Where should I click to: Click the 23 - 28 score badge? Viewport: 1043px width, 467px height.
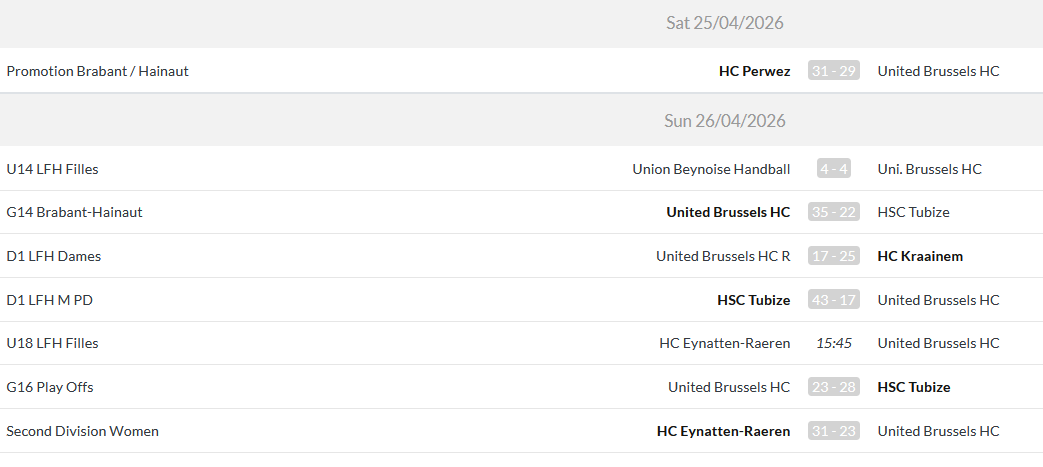(x=833, y=387)
